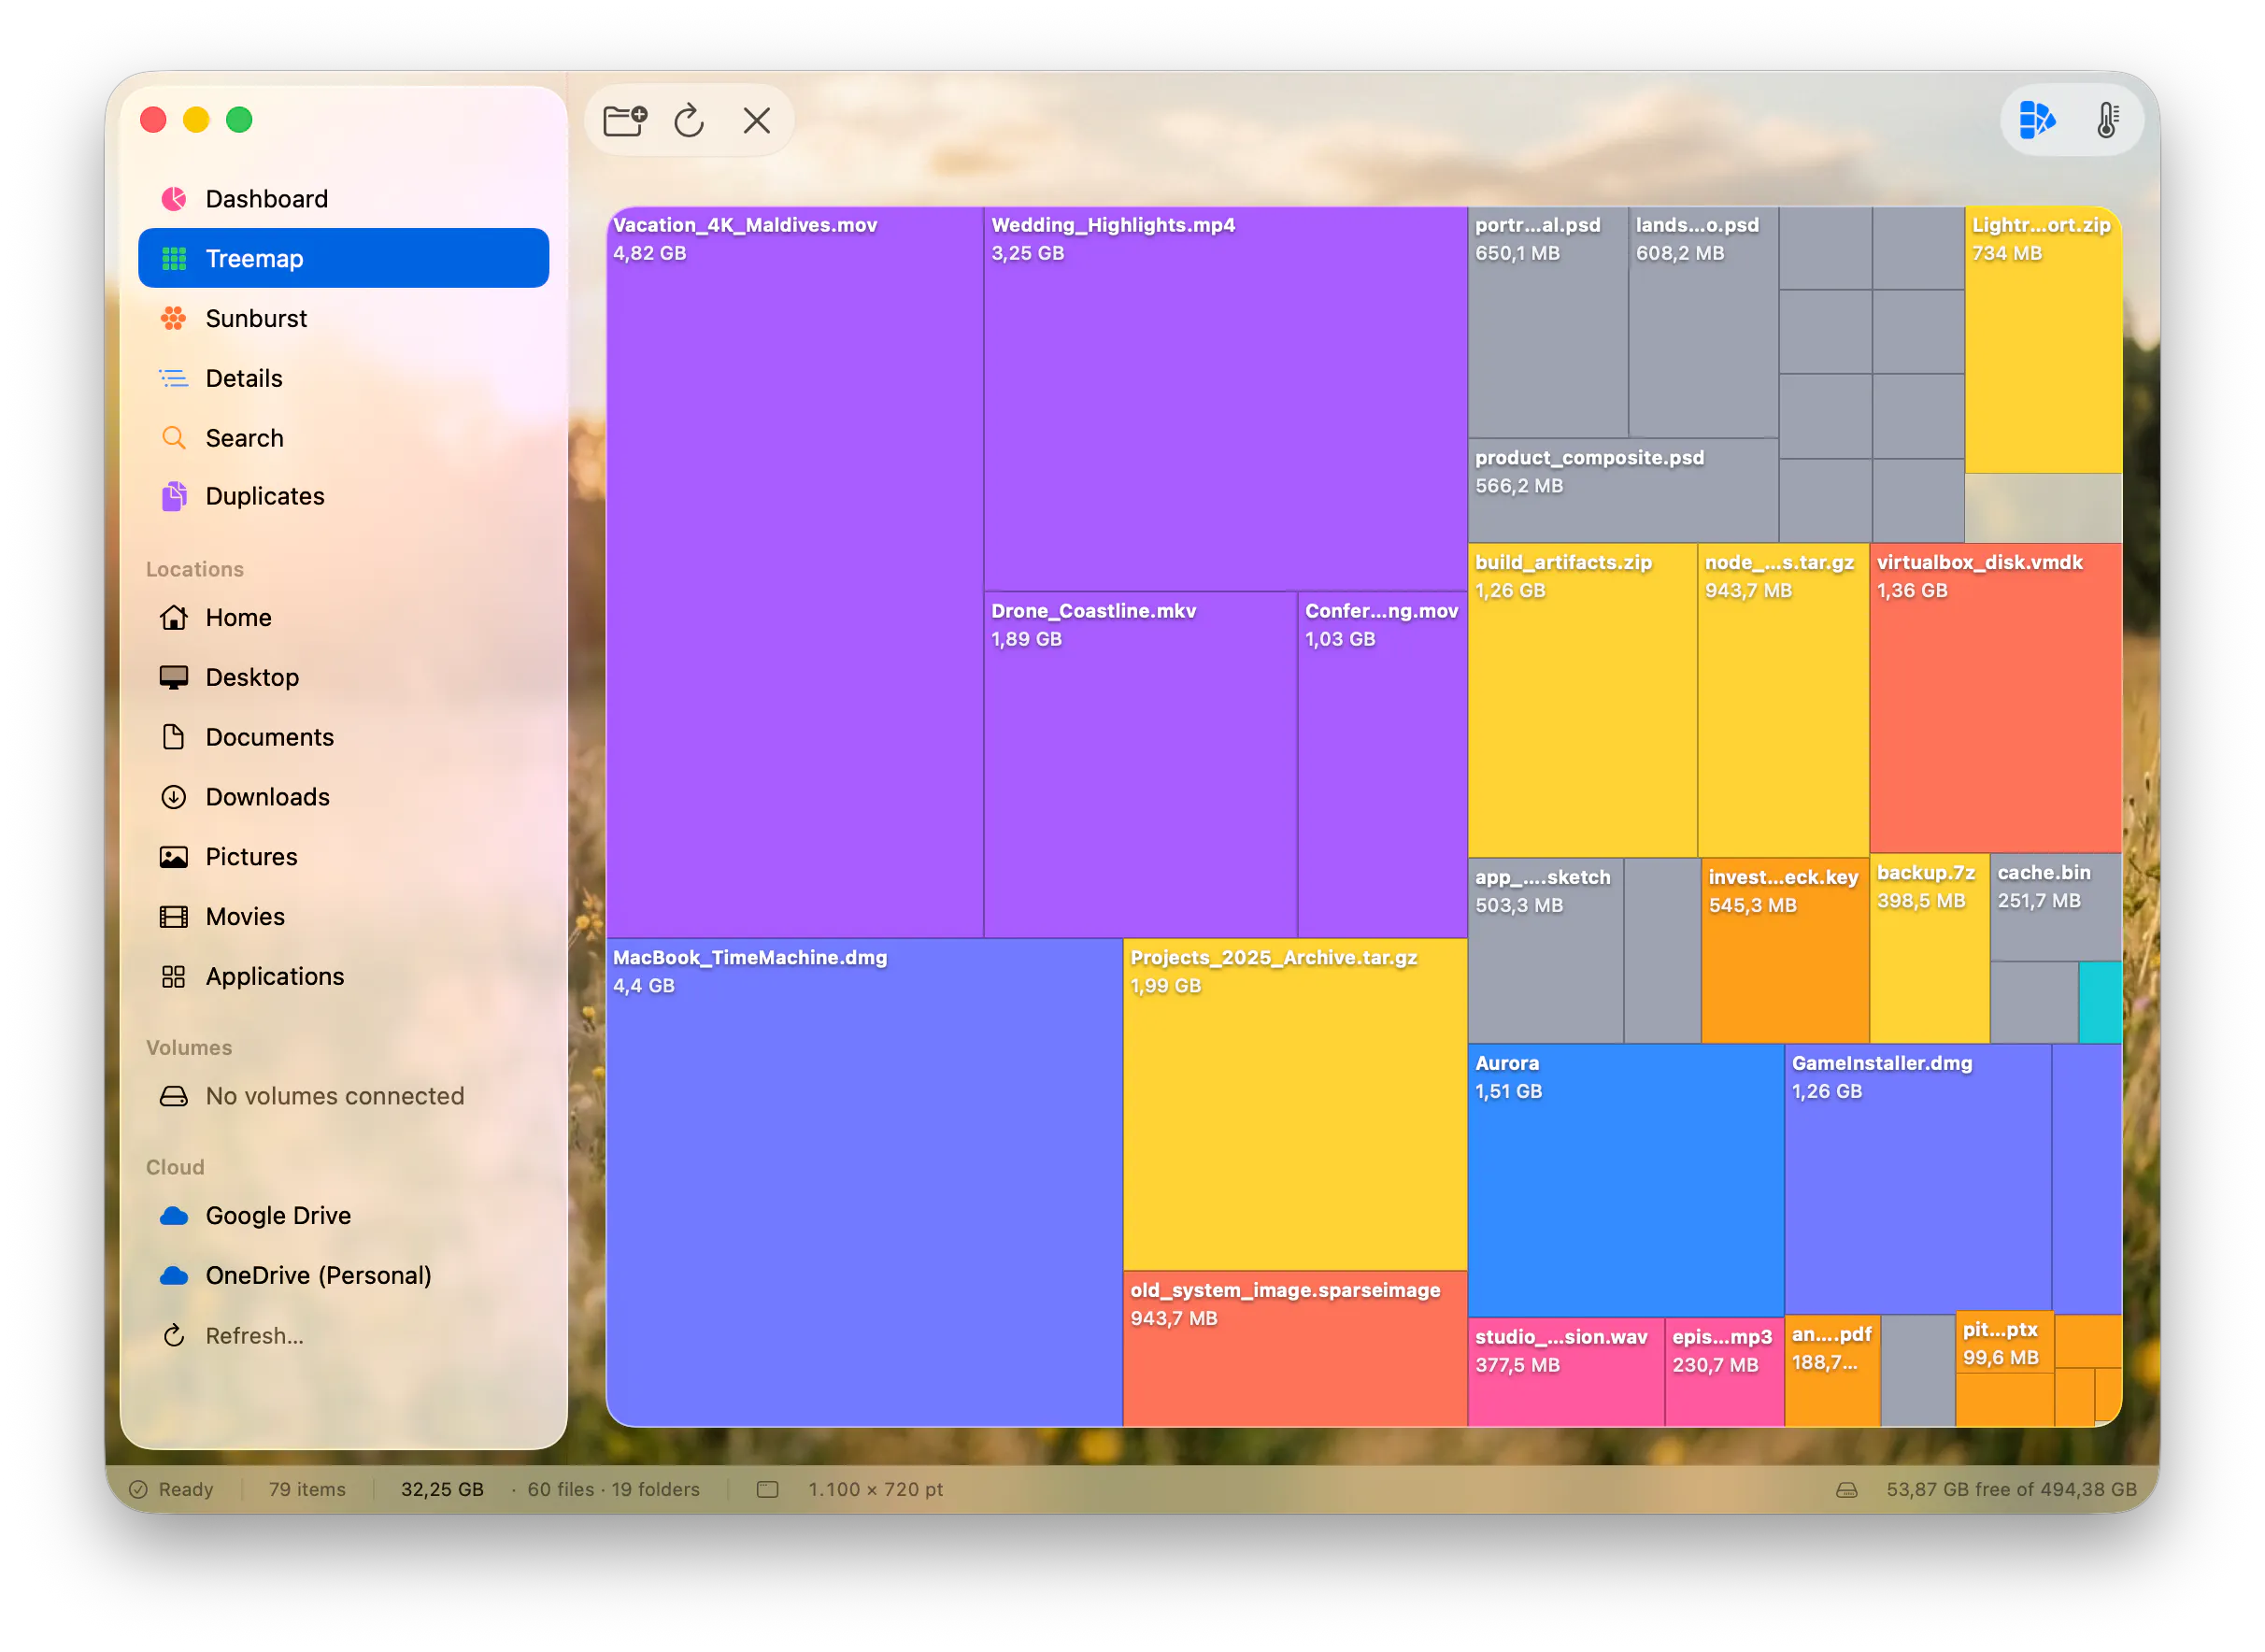Image resolution: width=2265 pixels, height=1652 pixels.
Task: Select Wedding_Highlights.mp4 block
Action: [x=1226, y=399]
